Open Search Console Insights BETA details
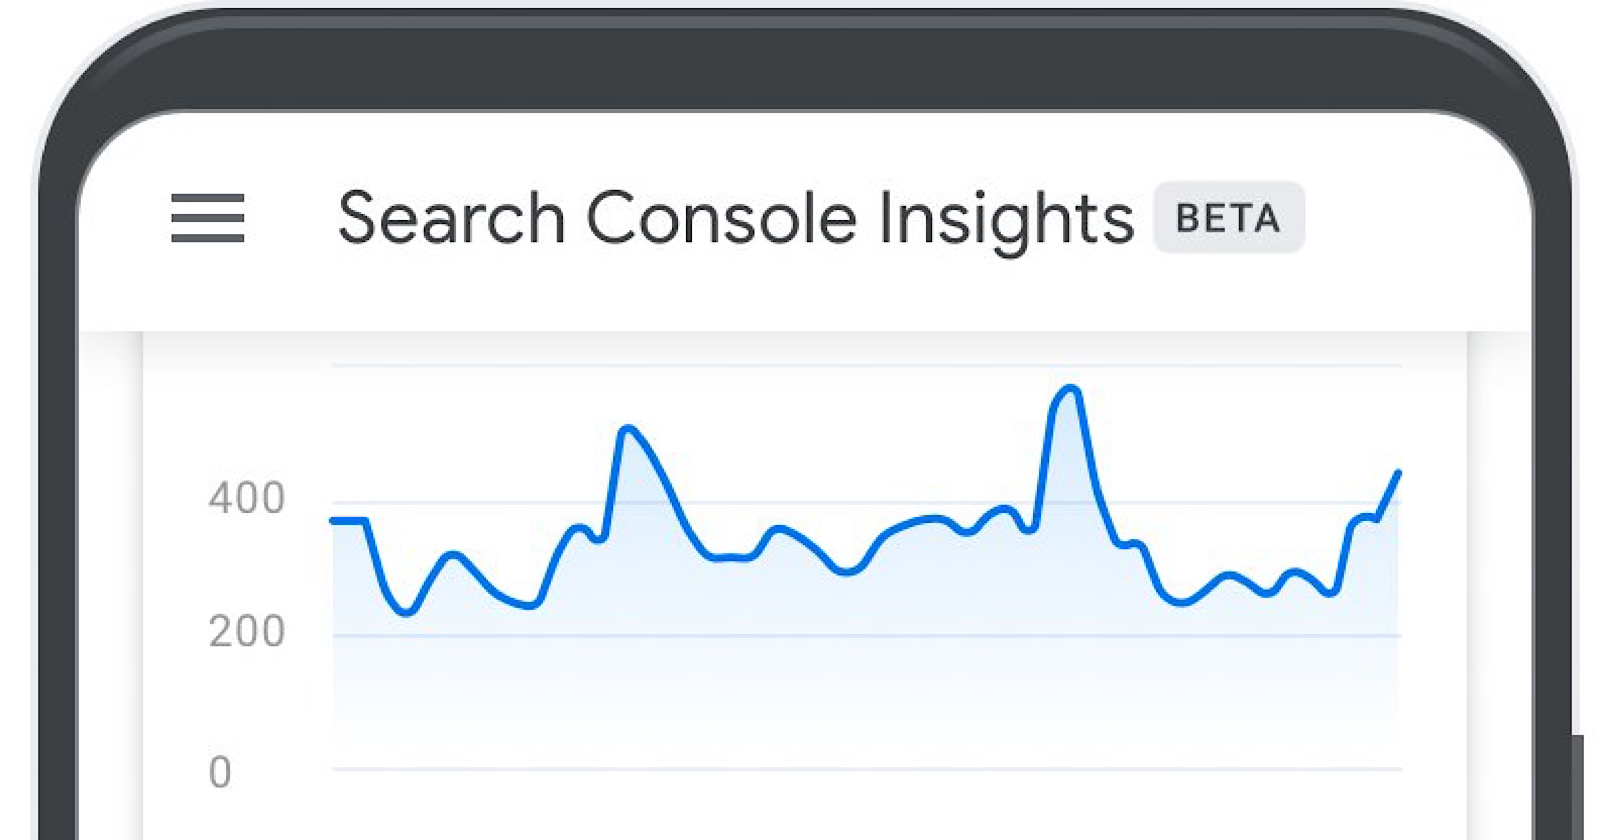The image size is (1600, 840). [x=1229, y=218]
